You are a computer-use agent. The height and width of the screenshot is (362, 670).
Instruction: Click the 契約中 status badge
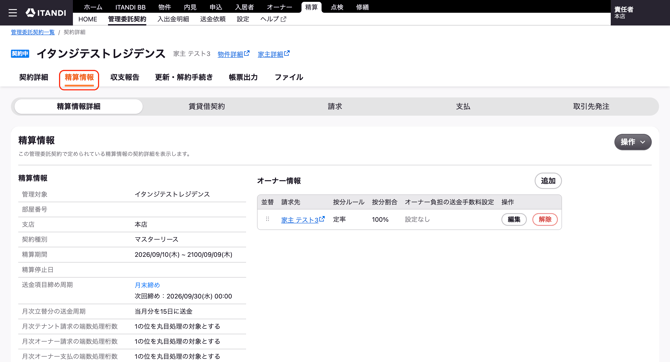[20, 54]
